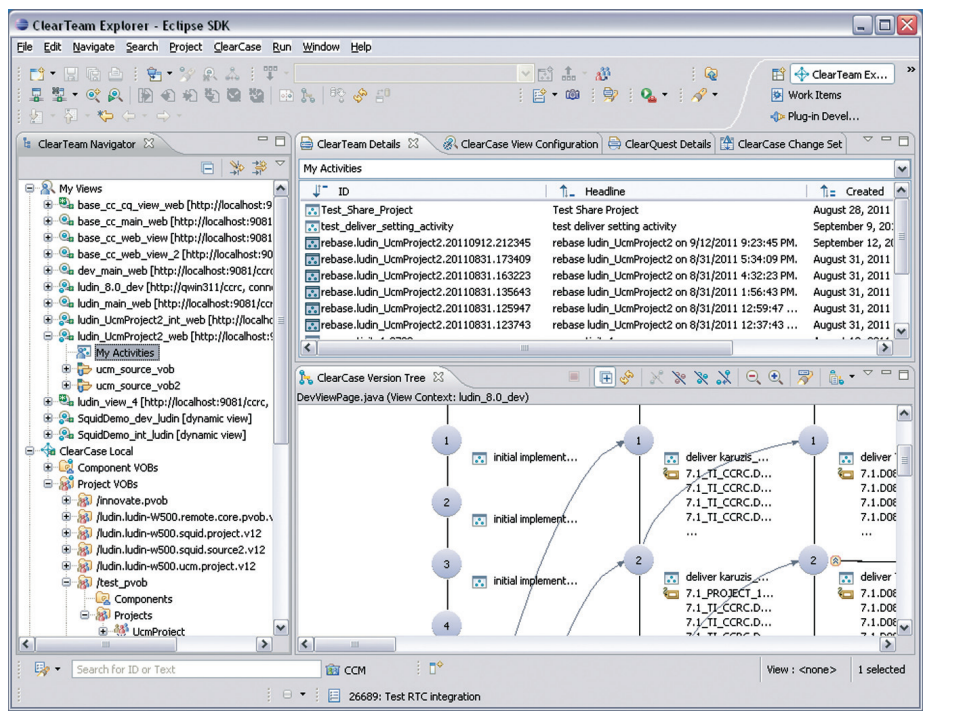Open the My Activities dropdown list
Screen dimensions: 958x719
(x=903, y=169)
